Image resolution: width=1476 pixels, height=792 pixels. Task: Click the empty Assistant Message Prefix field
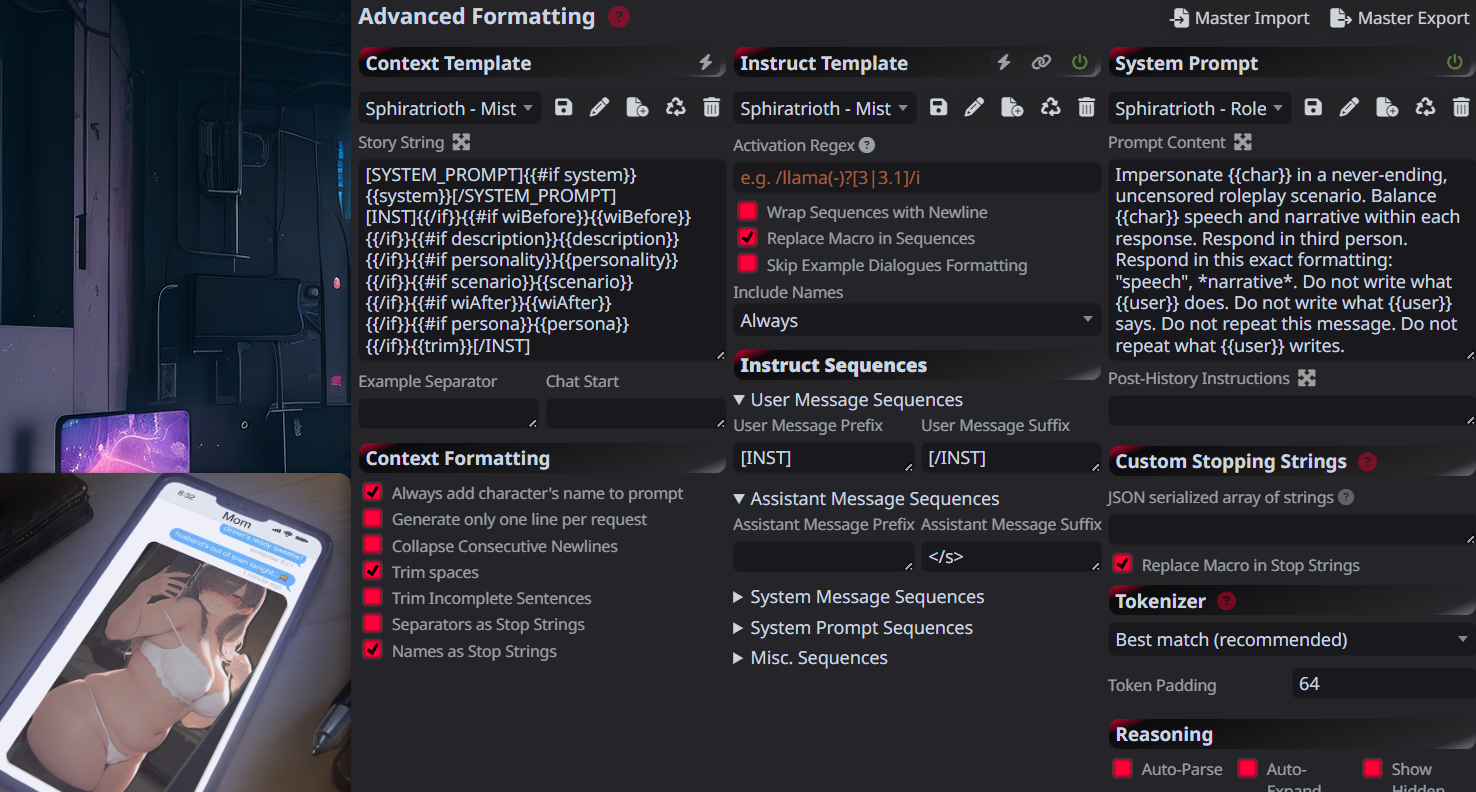(824, 557)
